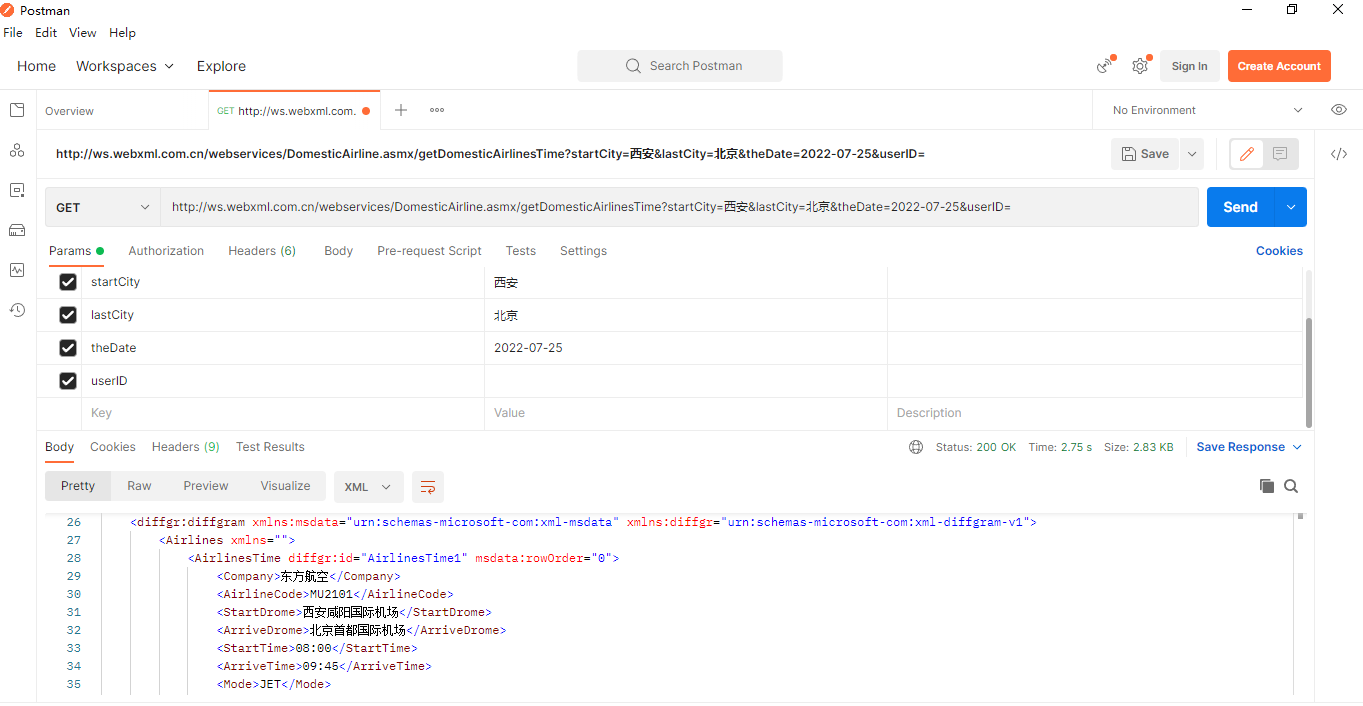Switch to Visualize response view
Viewport: 1363px width, 706px height.
[x=286, y=486]
